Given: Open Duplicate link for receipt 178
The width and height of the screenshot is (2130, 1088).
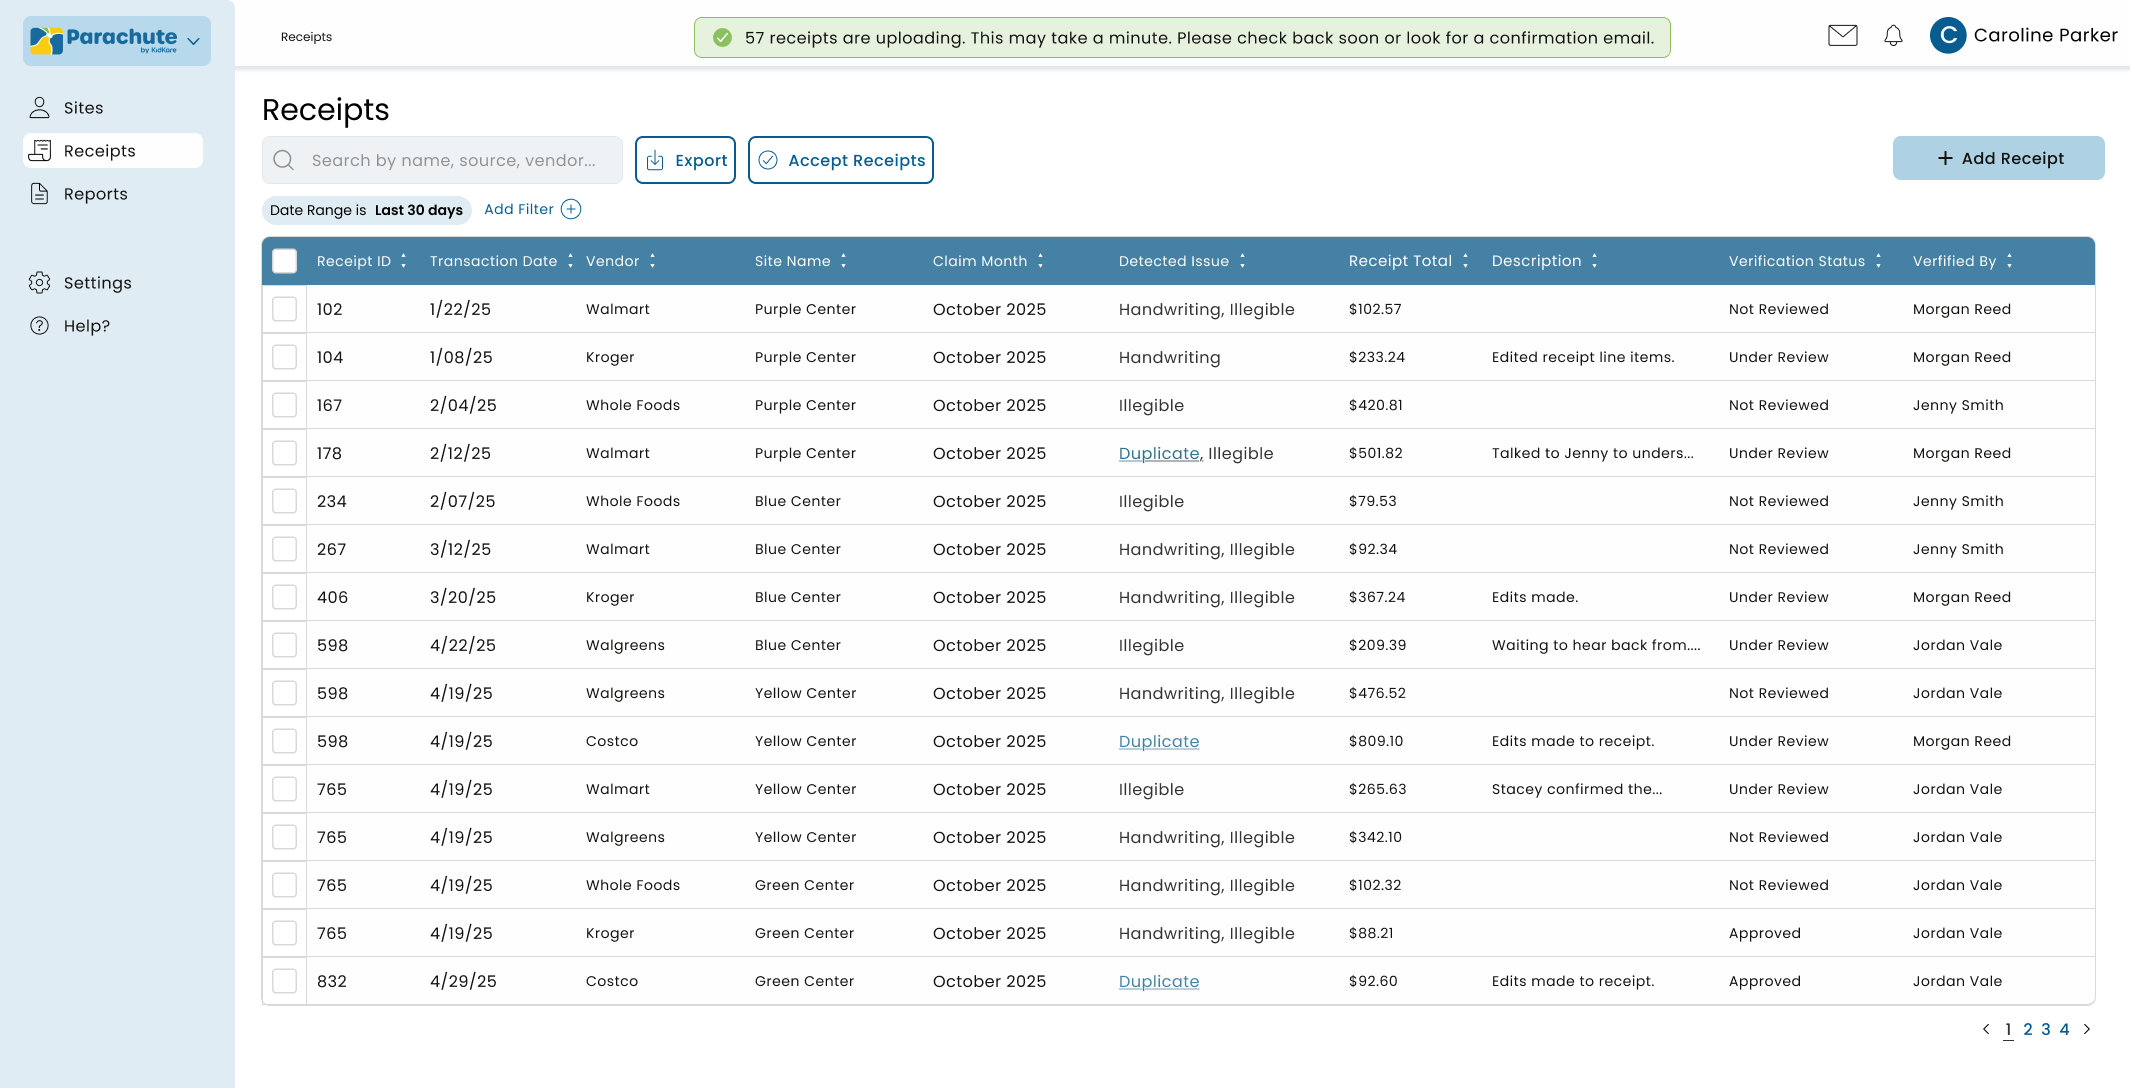Looking at the screenshot, I should [1158, 453].
